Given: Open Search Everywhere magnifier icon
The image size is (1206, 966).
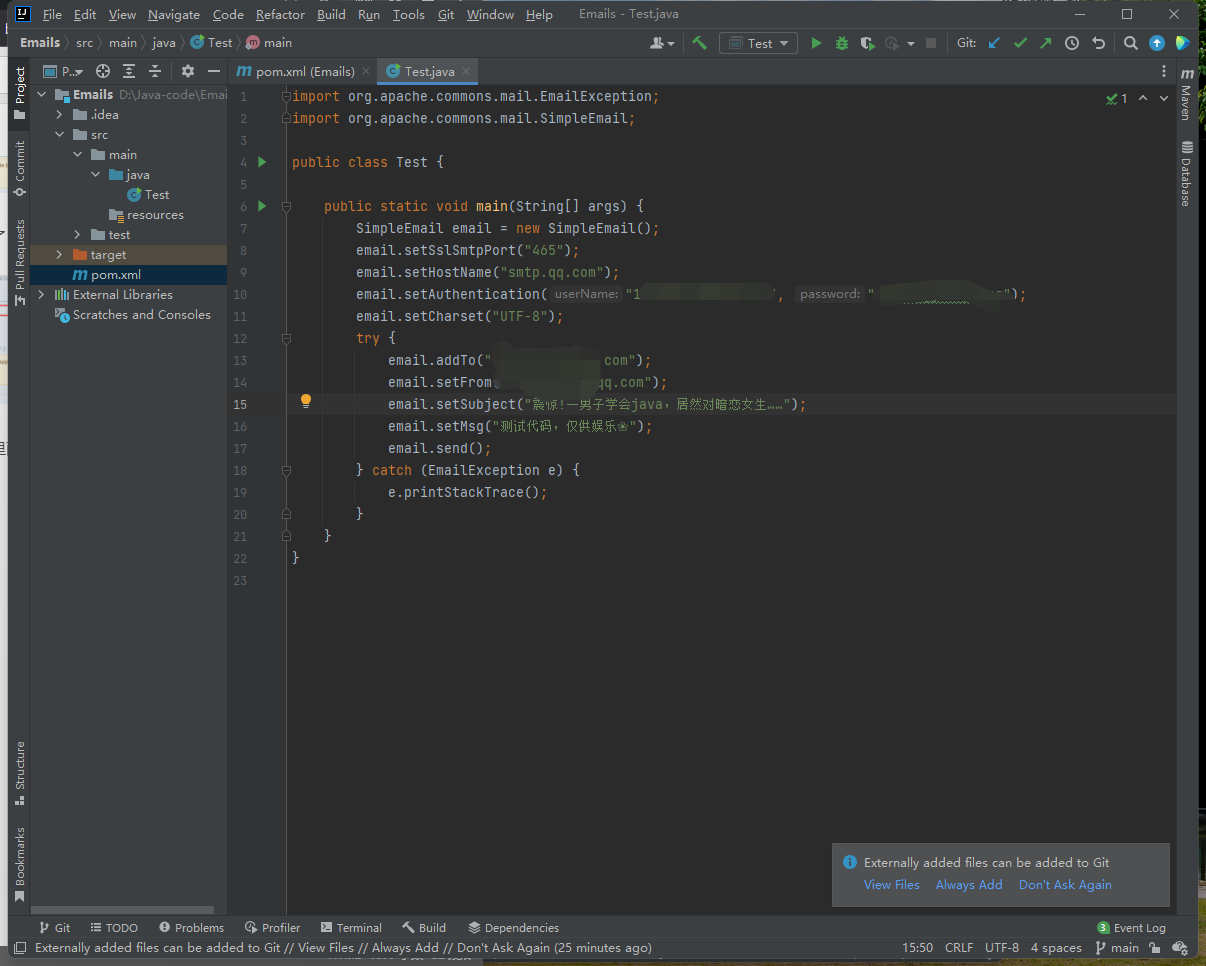Looking at the screenshot, I should (x=1130, y=43).
